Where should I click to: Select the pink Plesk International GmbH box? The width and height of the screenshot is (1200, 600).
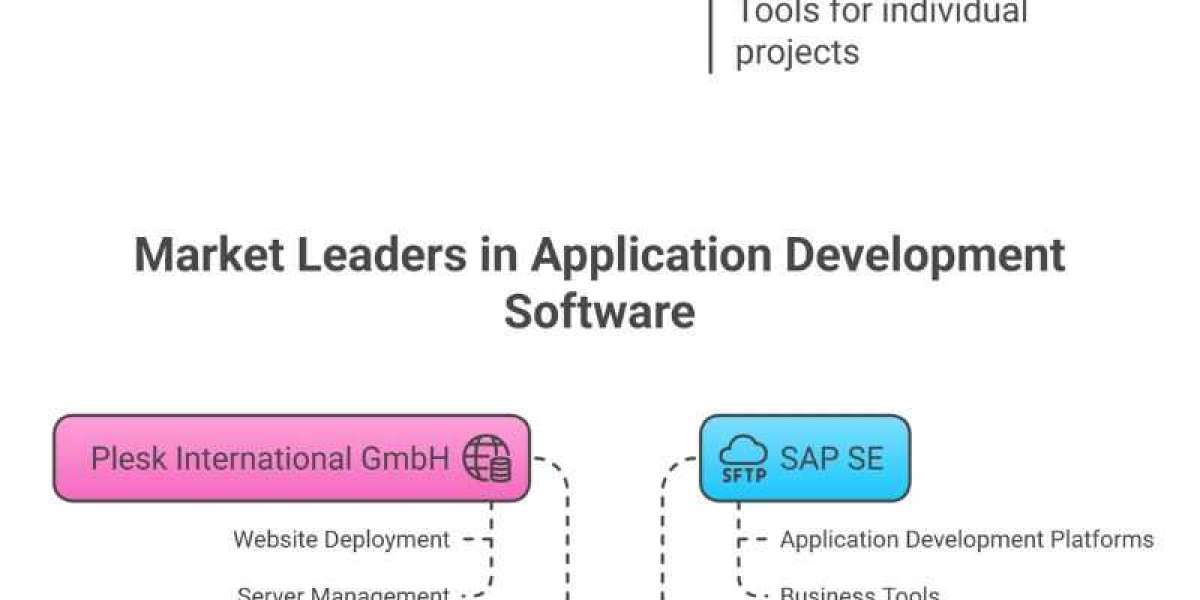(x=291, y=458)
